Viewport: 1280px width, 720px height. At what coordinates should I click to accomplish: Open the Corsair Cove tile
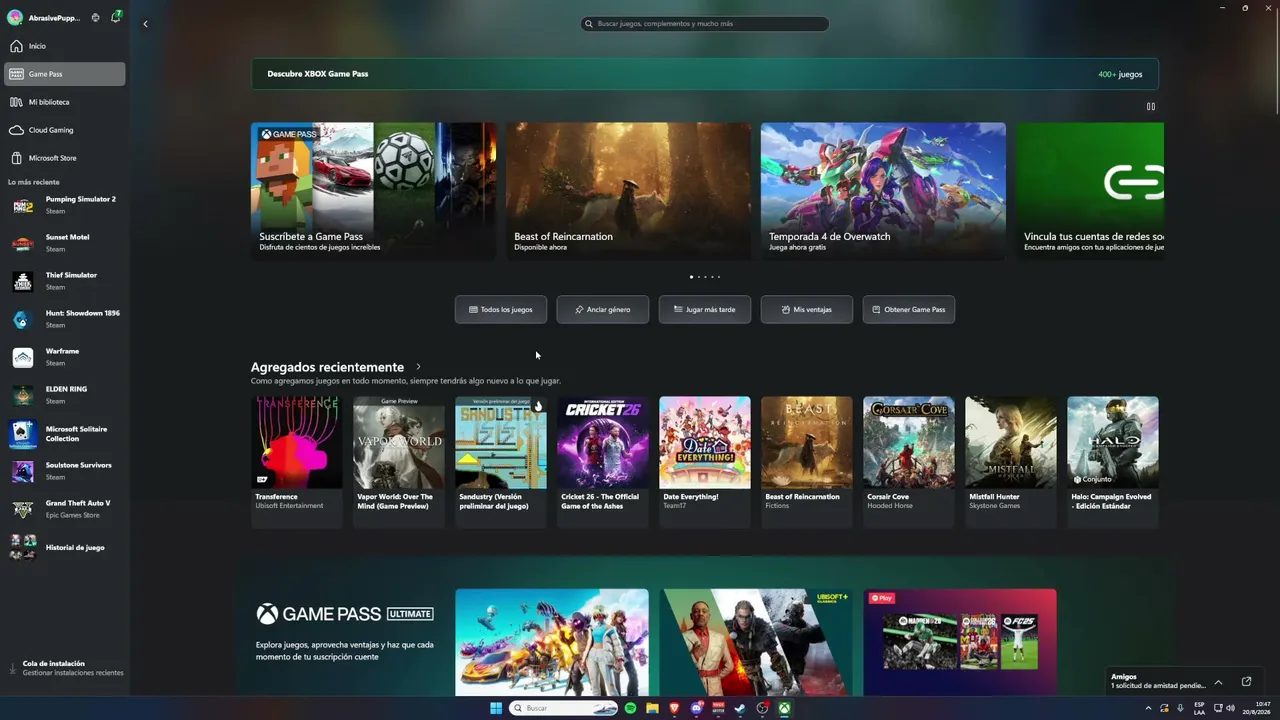click(909, 461)
